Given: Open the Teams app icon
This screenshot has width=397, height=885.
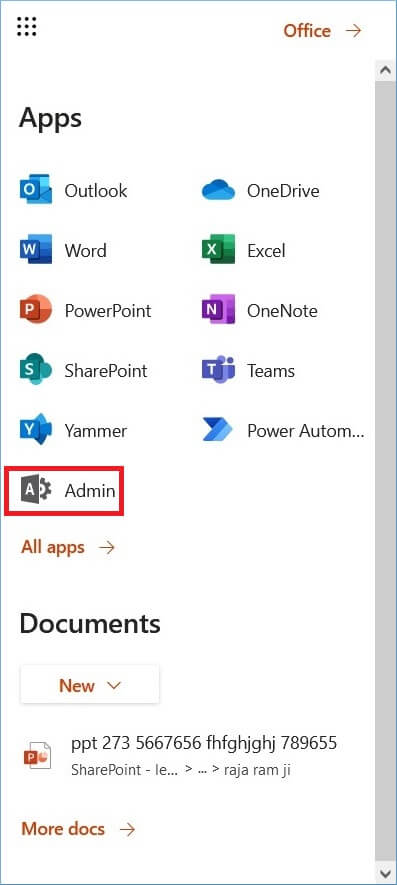Looking at the screenshot, I should [x=218, y=370].
